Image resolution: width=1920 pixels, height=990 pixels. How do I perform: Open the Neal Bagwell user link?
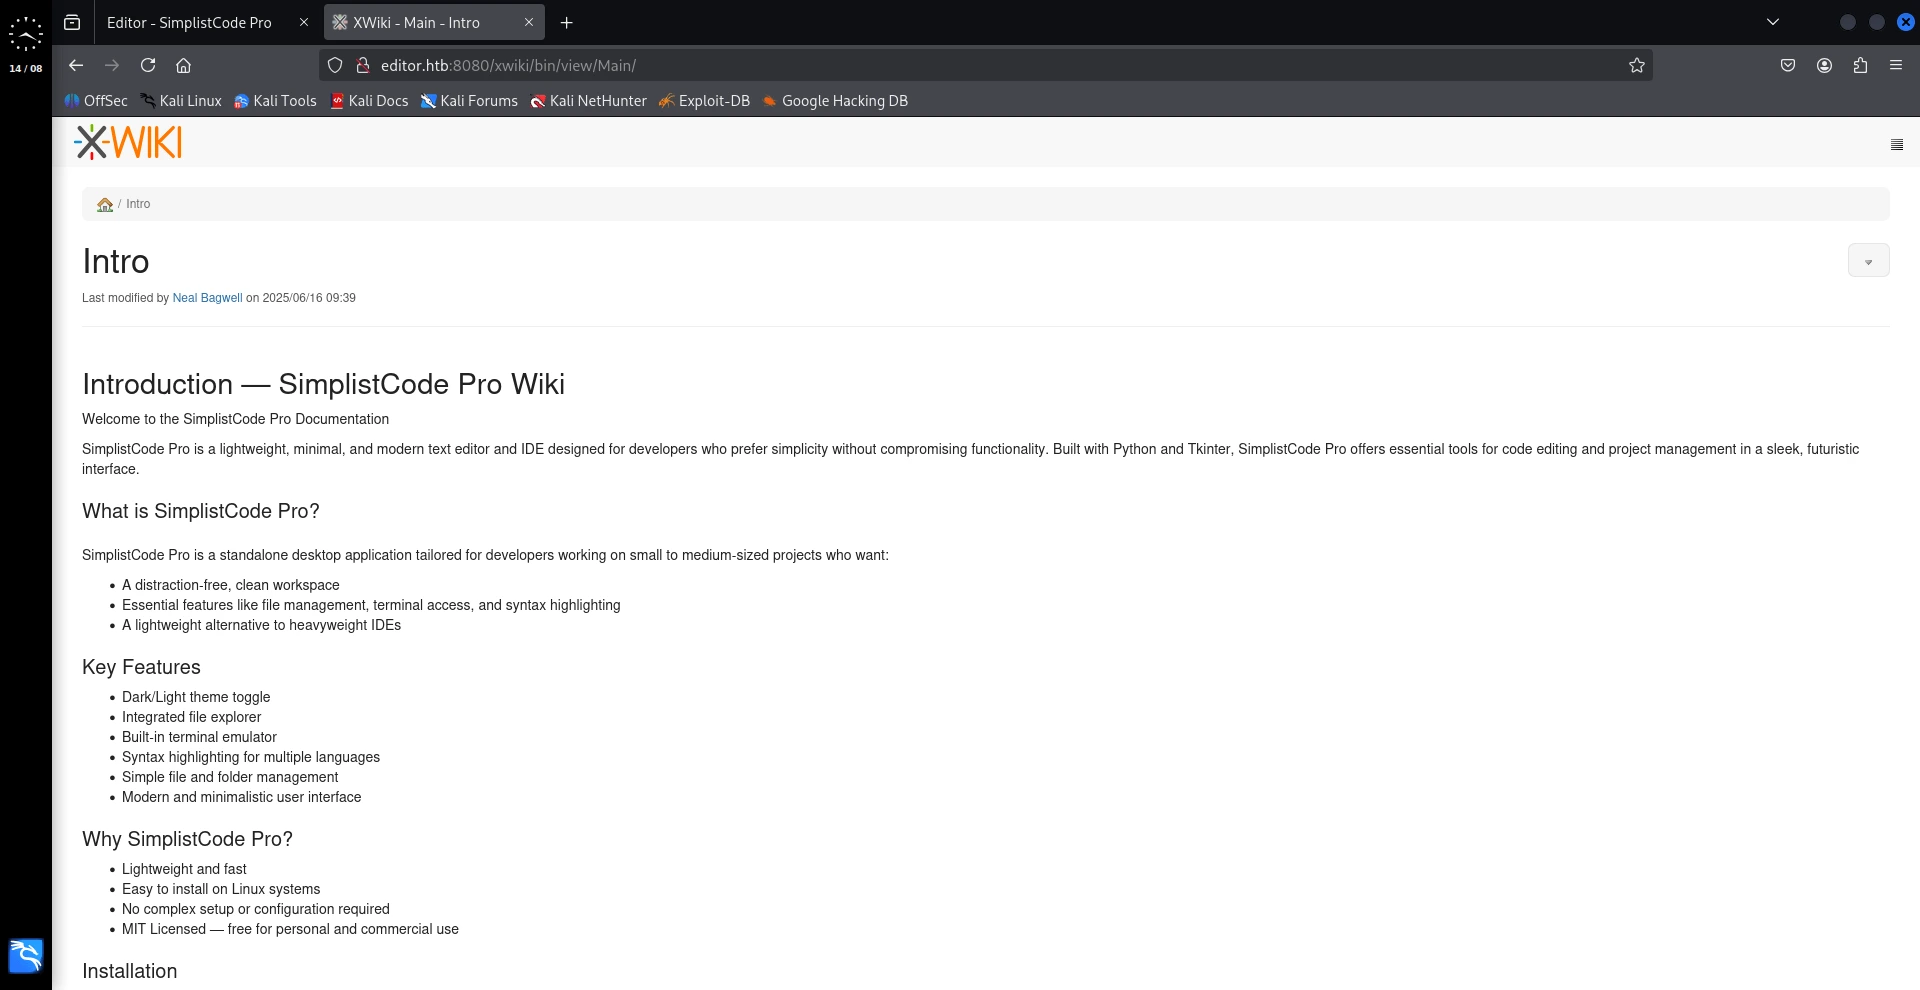click(207, 297)
